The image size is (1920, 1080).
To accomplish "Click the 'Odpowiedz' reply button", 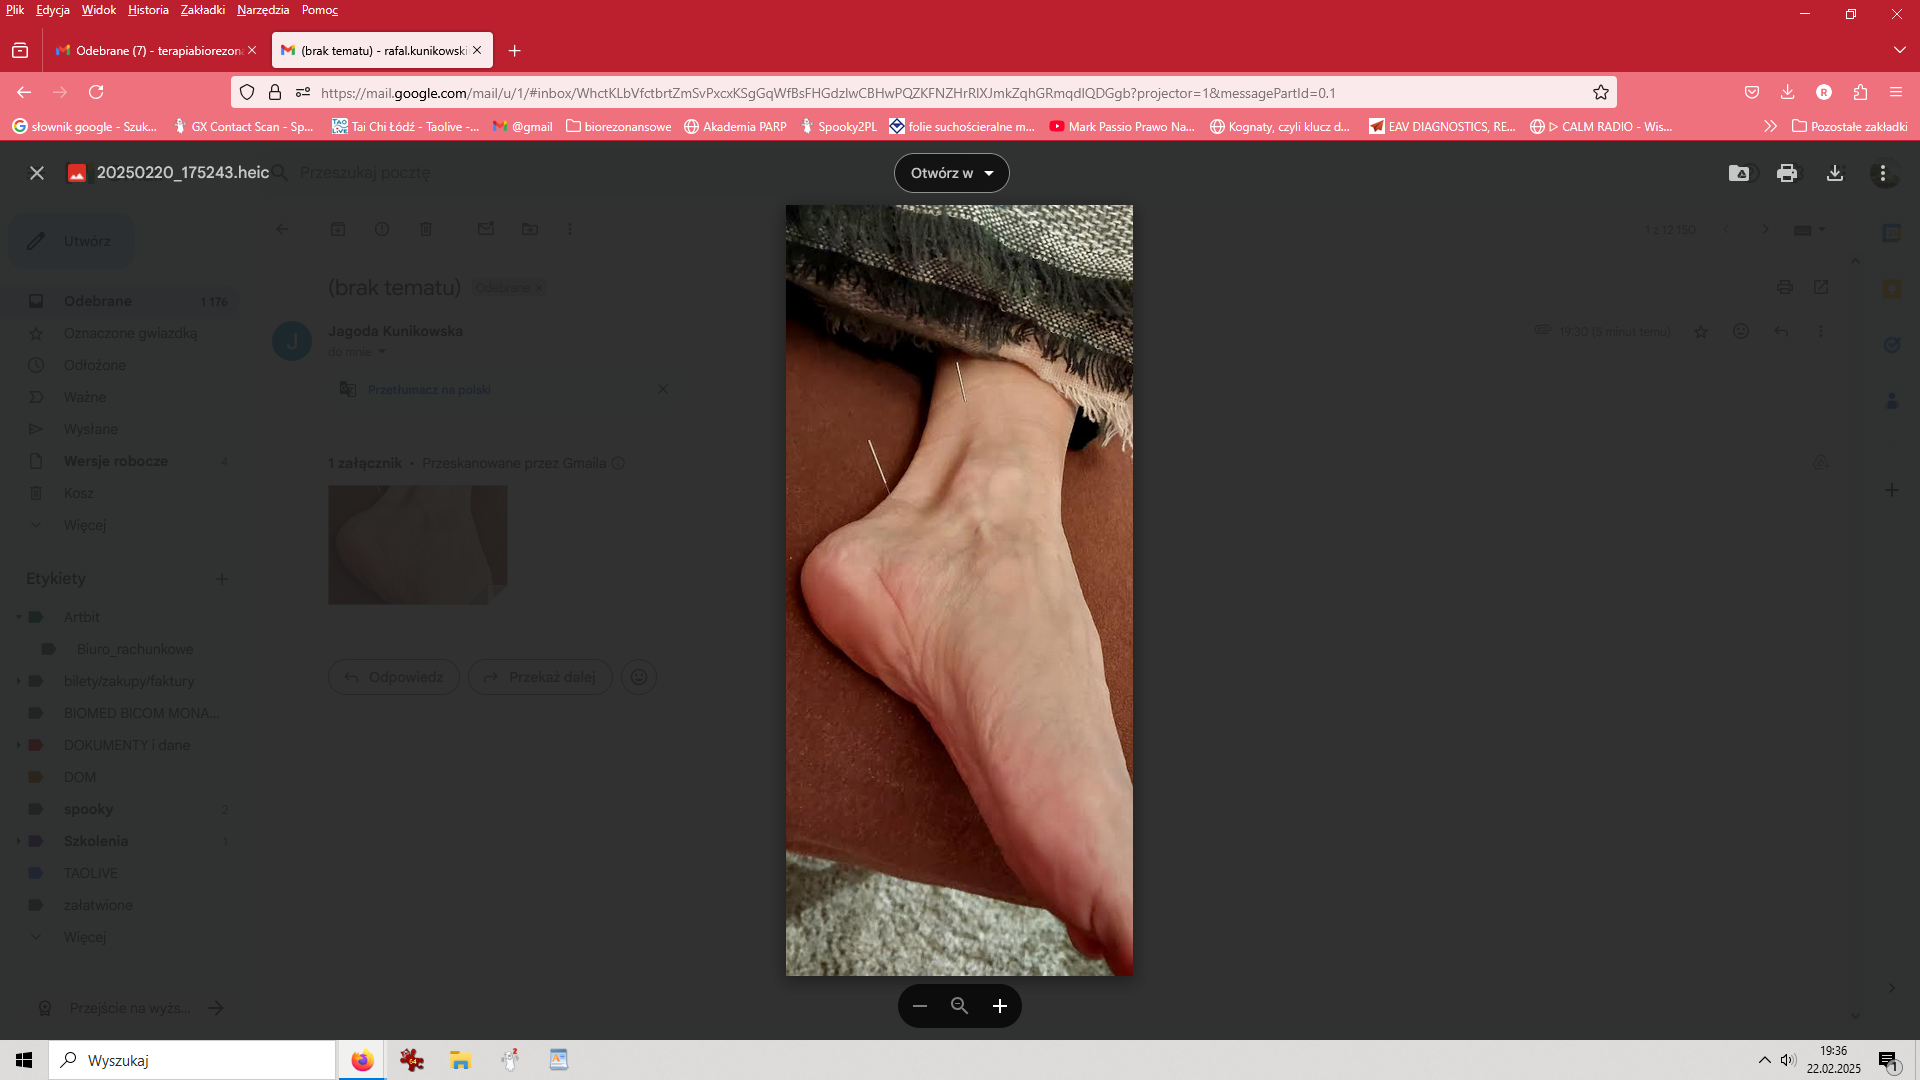I will pyautogui.click(x=394, y=677).
